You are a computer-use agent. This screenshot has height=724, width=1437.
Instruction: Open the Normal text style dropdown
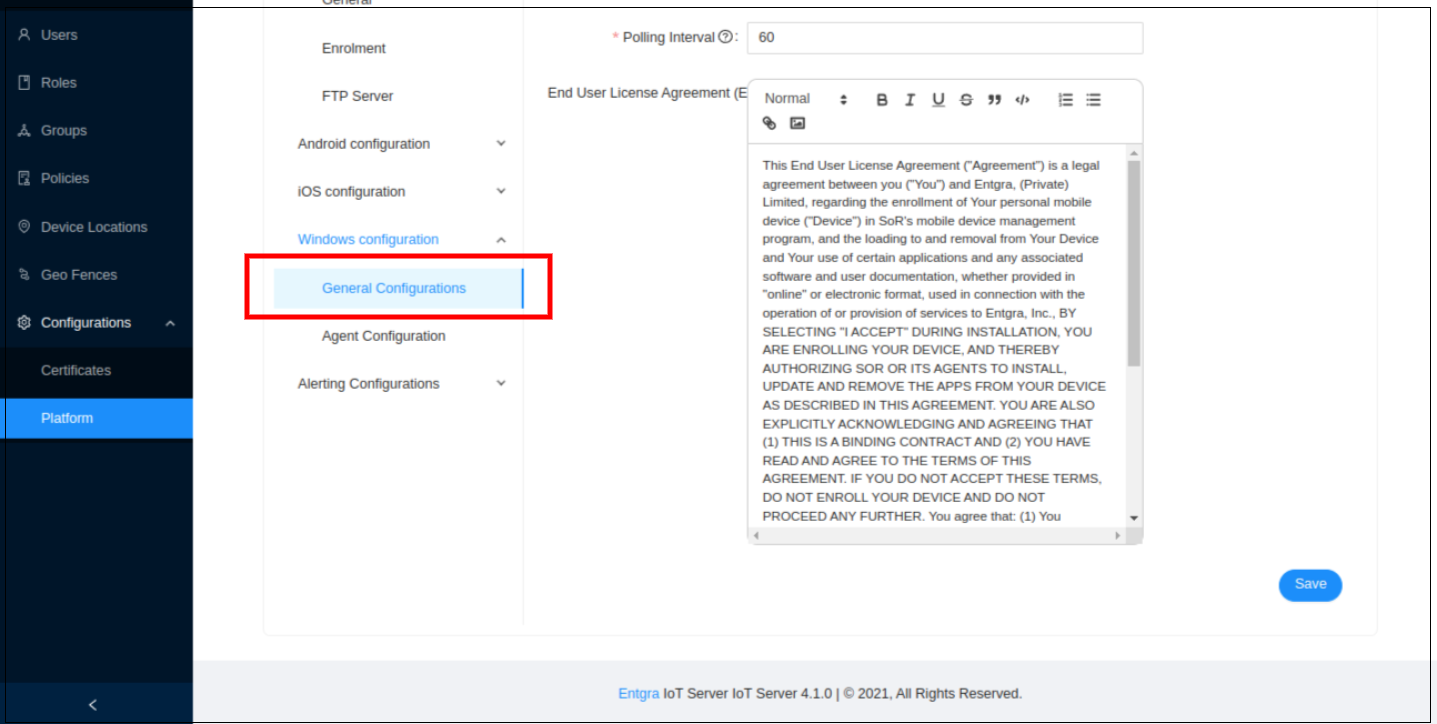click(x=800, y=98)
